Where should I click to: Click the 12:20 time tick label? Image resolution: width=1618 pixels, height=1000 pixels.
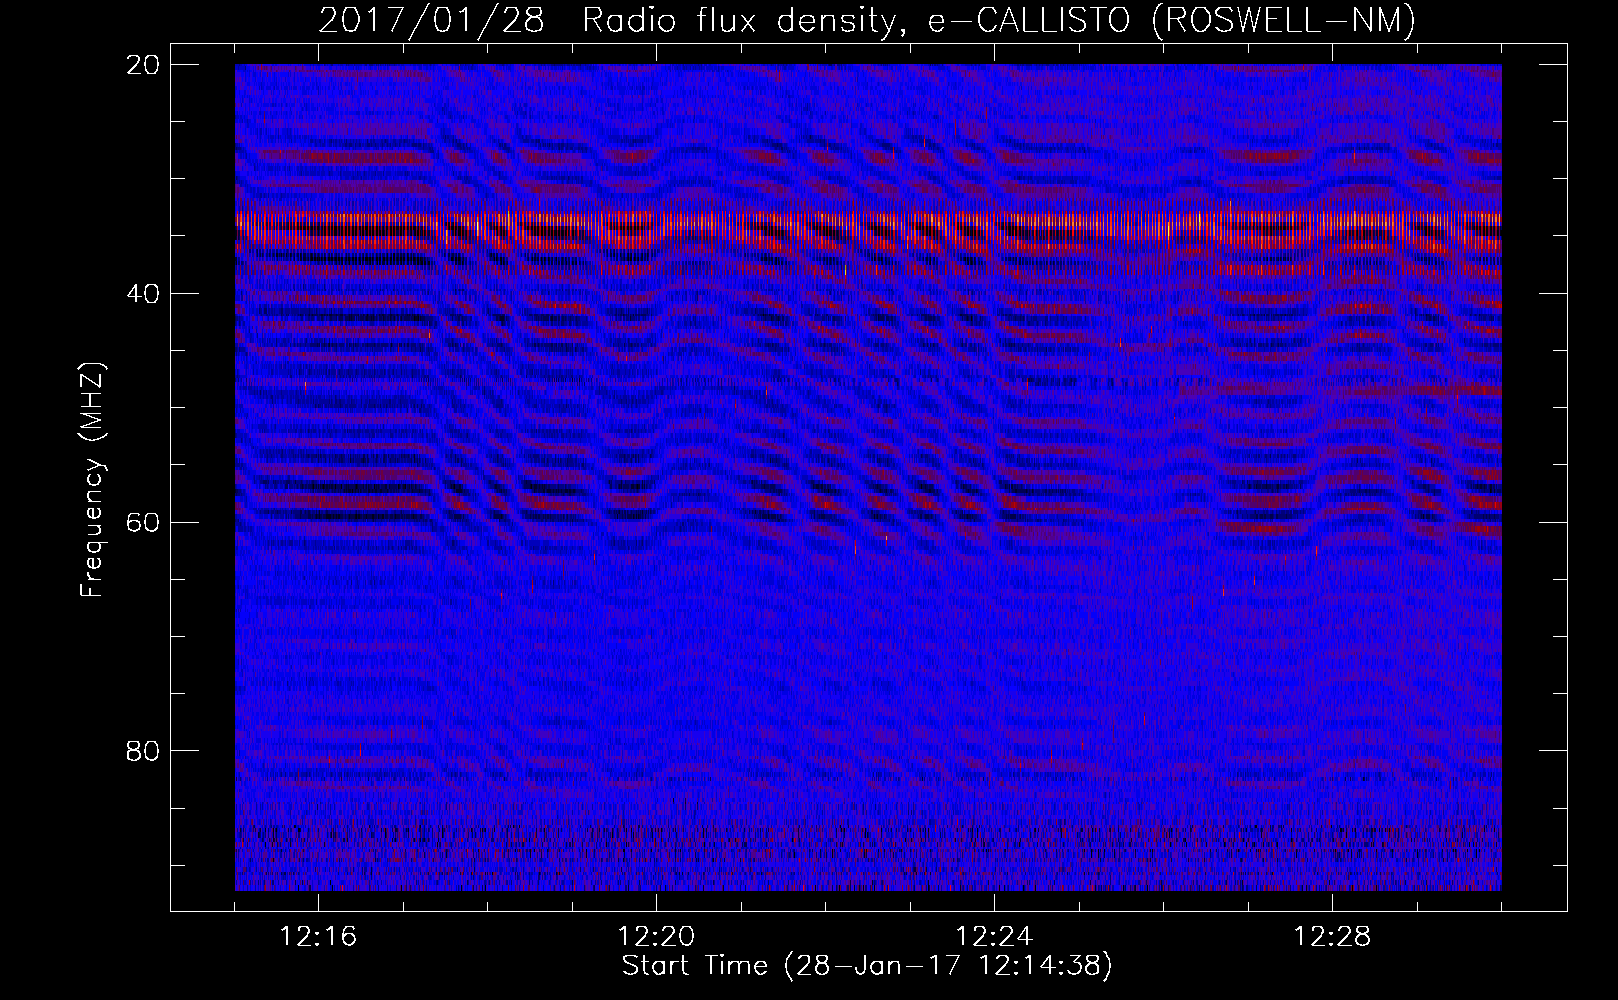point(656,937)
